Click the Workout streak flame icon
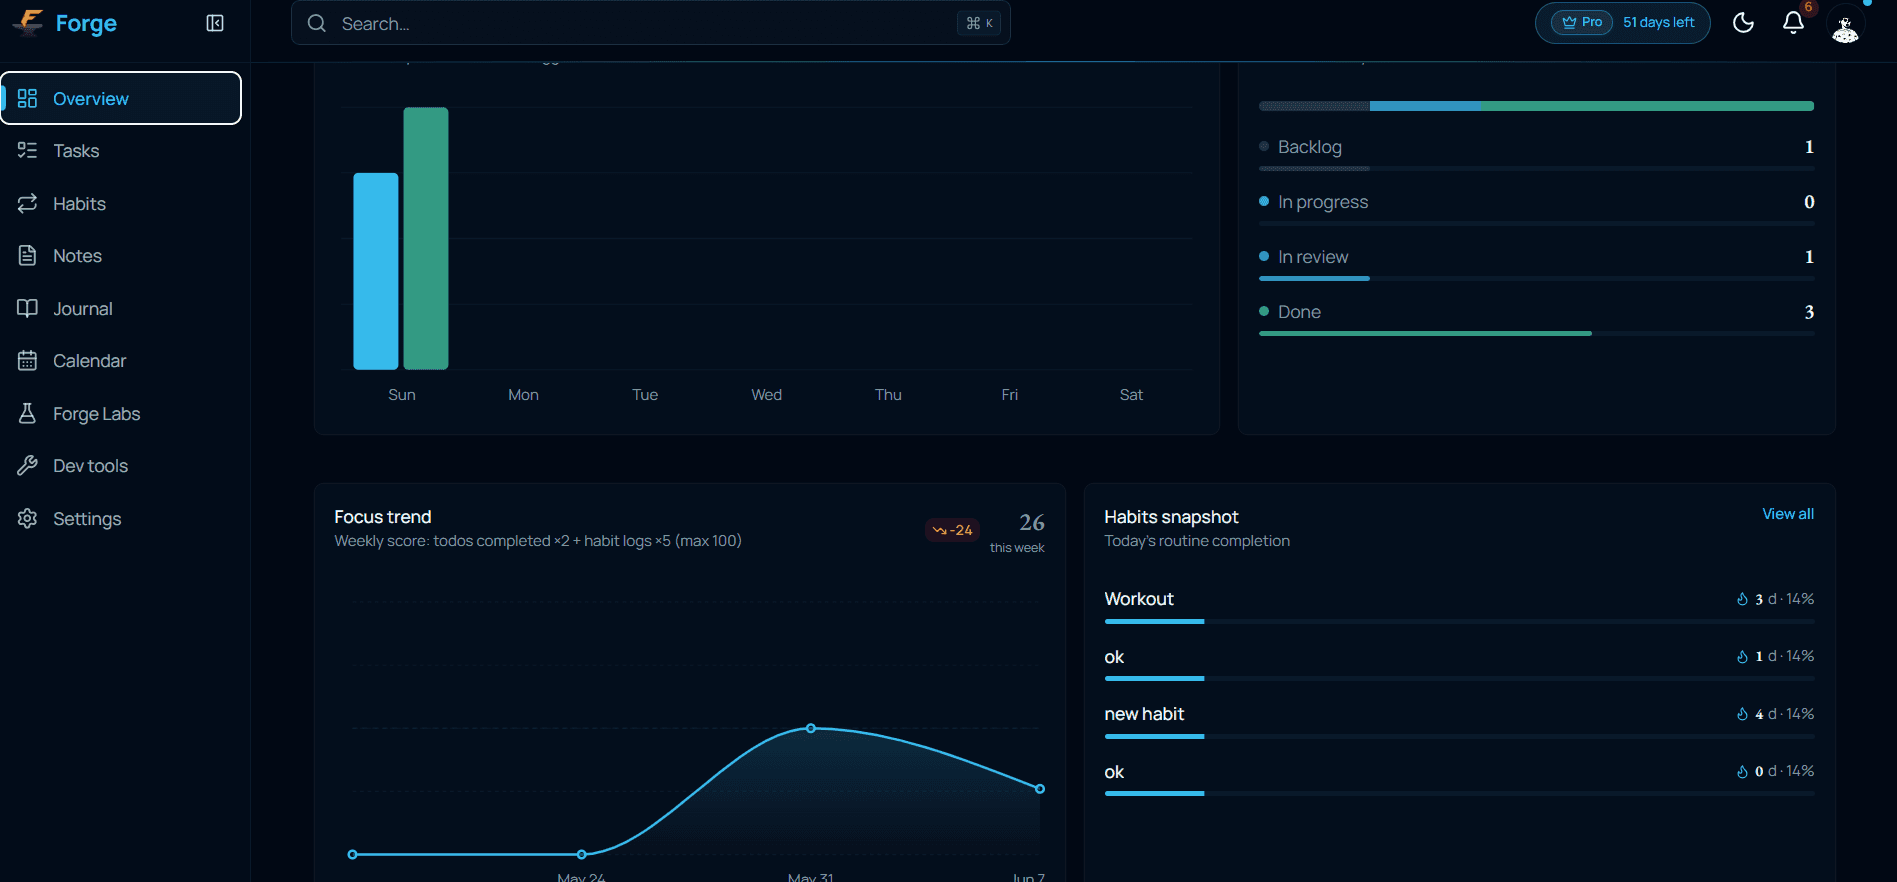Image resolution: width=1897 pixels, height=882 pixels. point(1742,599)
